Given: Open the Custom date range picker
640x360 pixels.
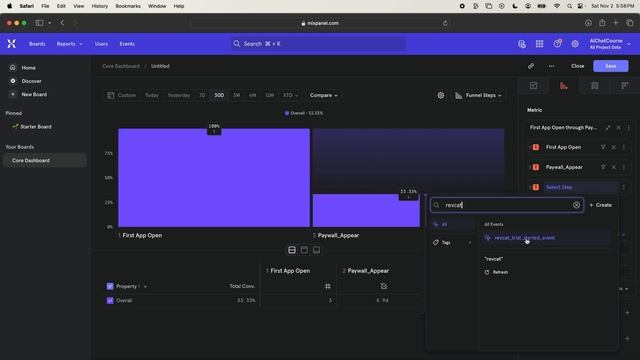Looking at the screenshot, I should [122, 95].
